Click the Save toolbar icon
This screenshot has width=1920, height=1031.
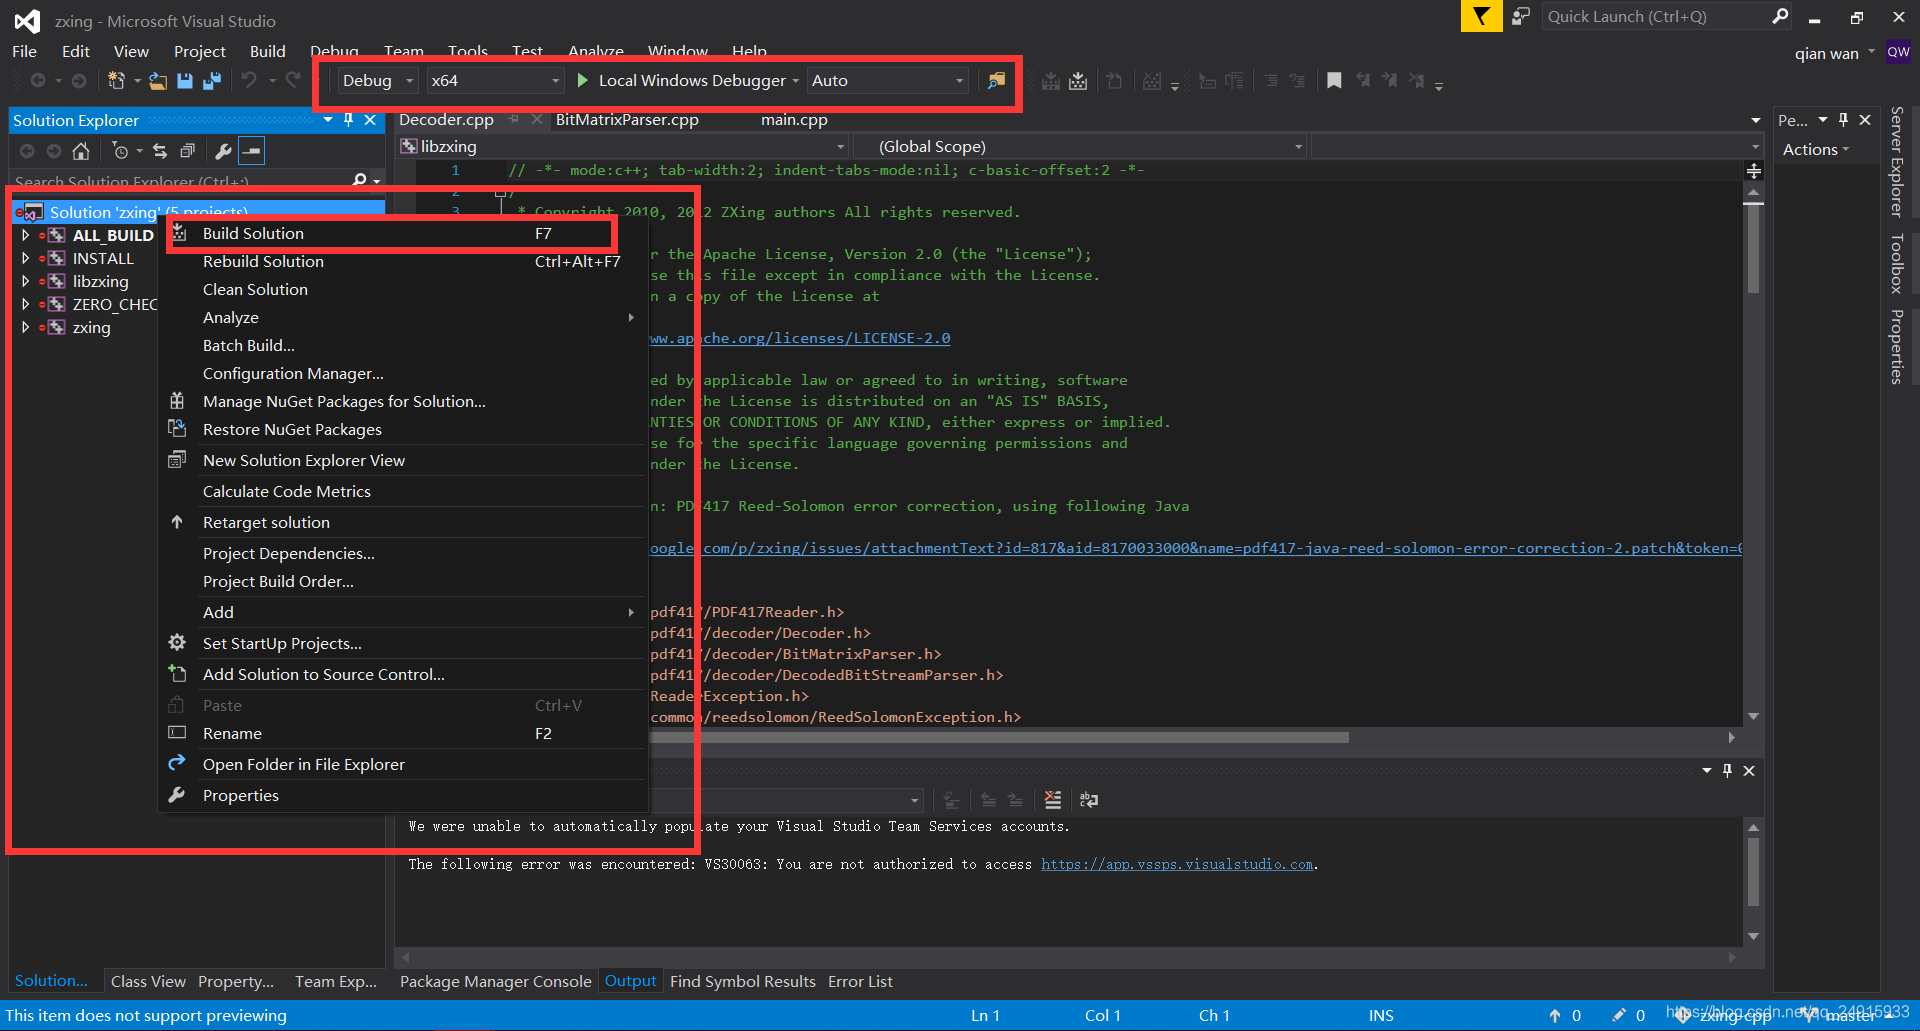click(185, 81)
